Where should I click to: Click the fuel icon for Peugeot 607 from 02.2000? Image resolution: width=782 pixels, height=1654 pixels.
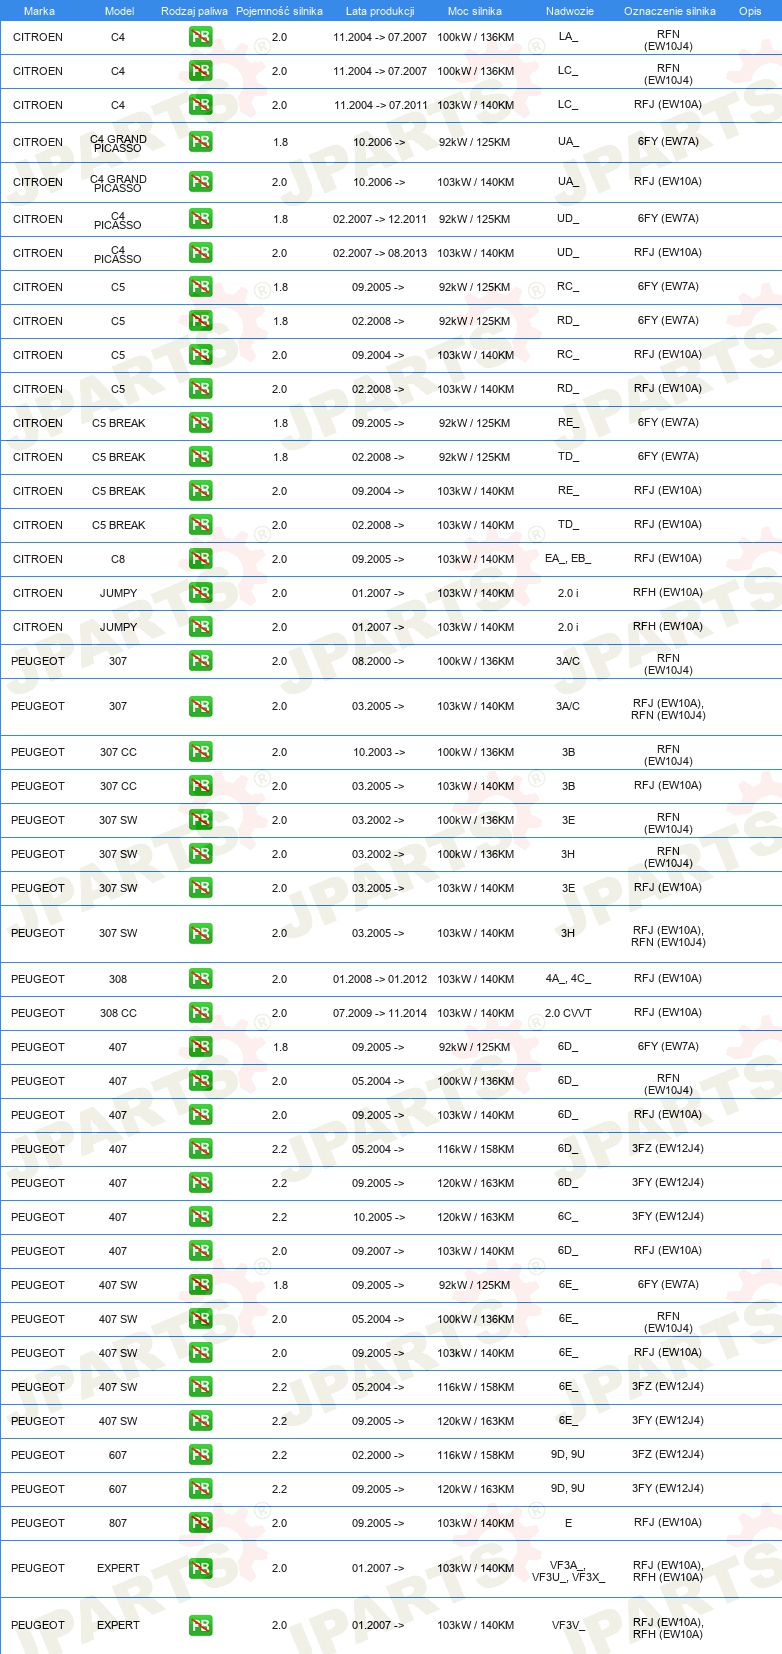point(200,1455)
